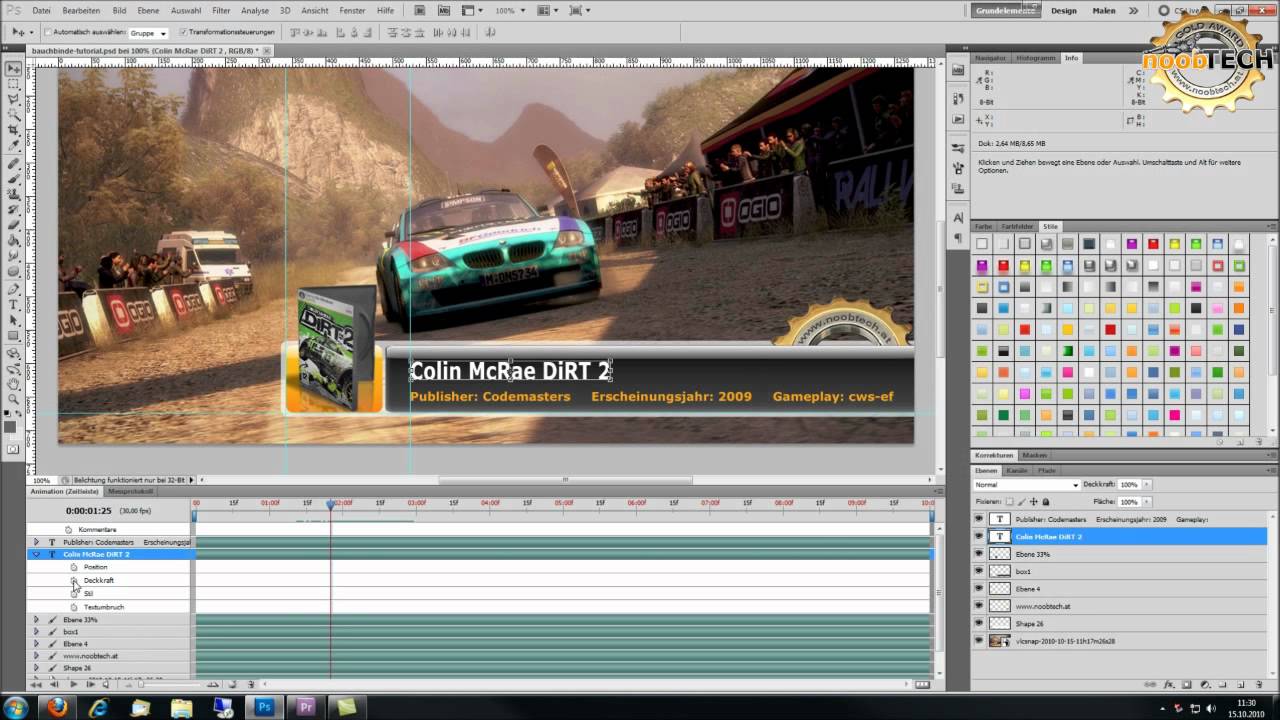
Task: Expand the box1 timeline track
Action: point(36,632)
